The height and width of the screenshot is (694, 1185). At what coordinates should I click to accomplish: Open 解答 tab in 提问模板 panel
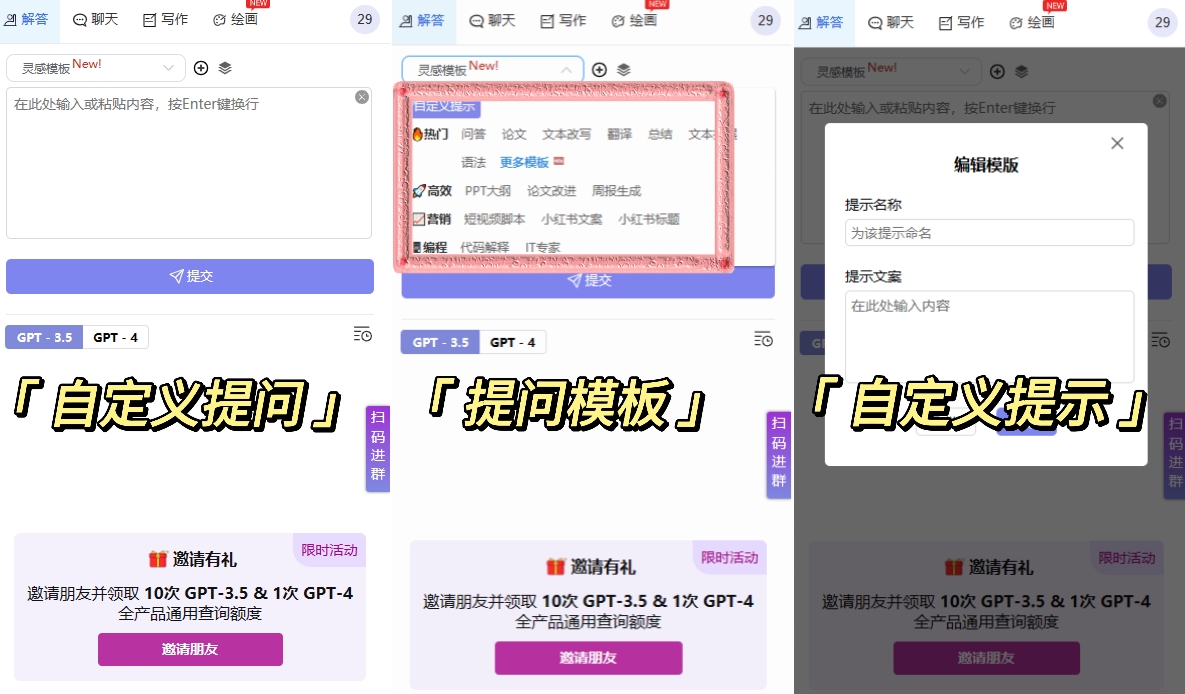coord(422,21)
